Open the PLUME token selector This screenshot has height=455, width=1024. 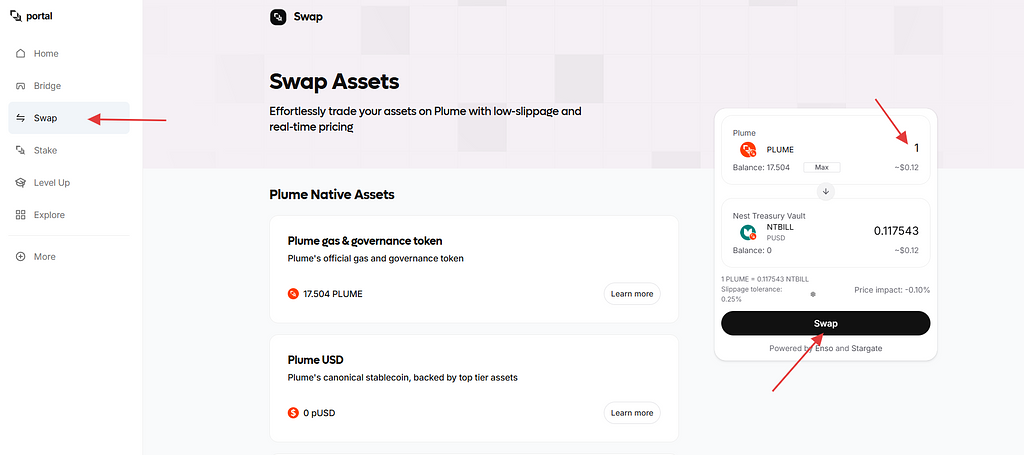click(x=768, y=149)
